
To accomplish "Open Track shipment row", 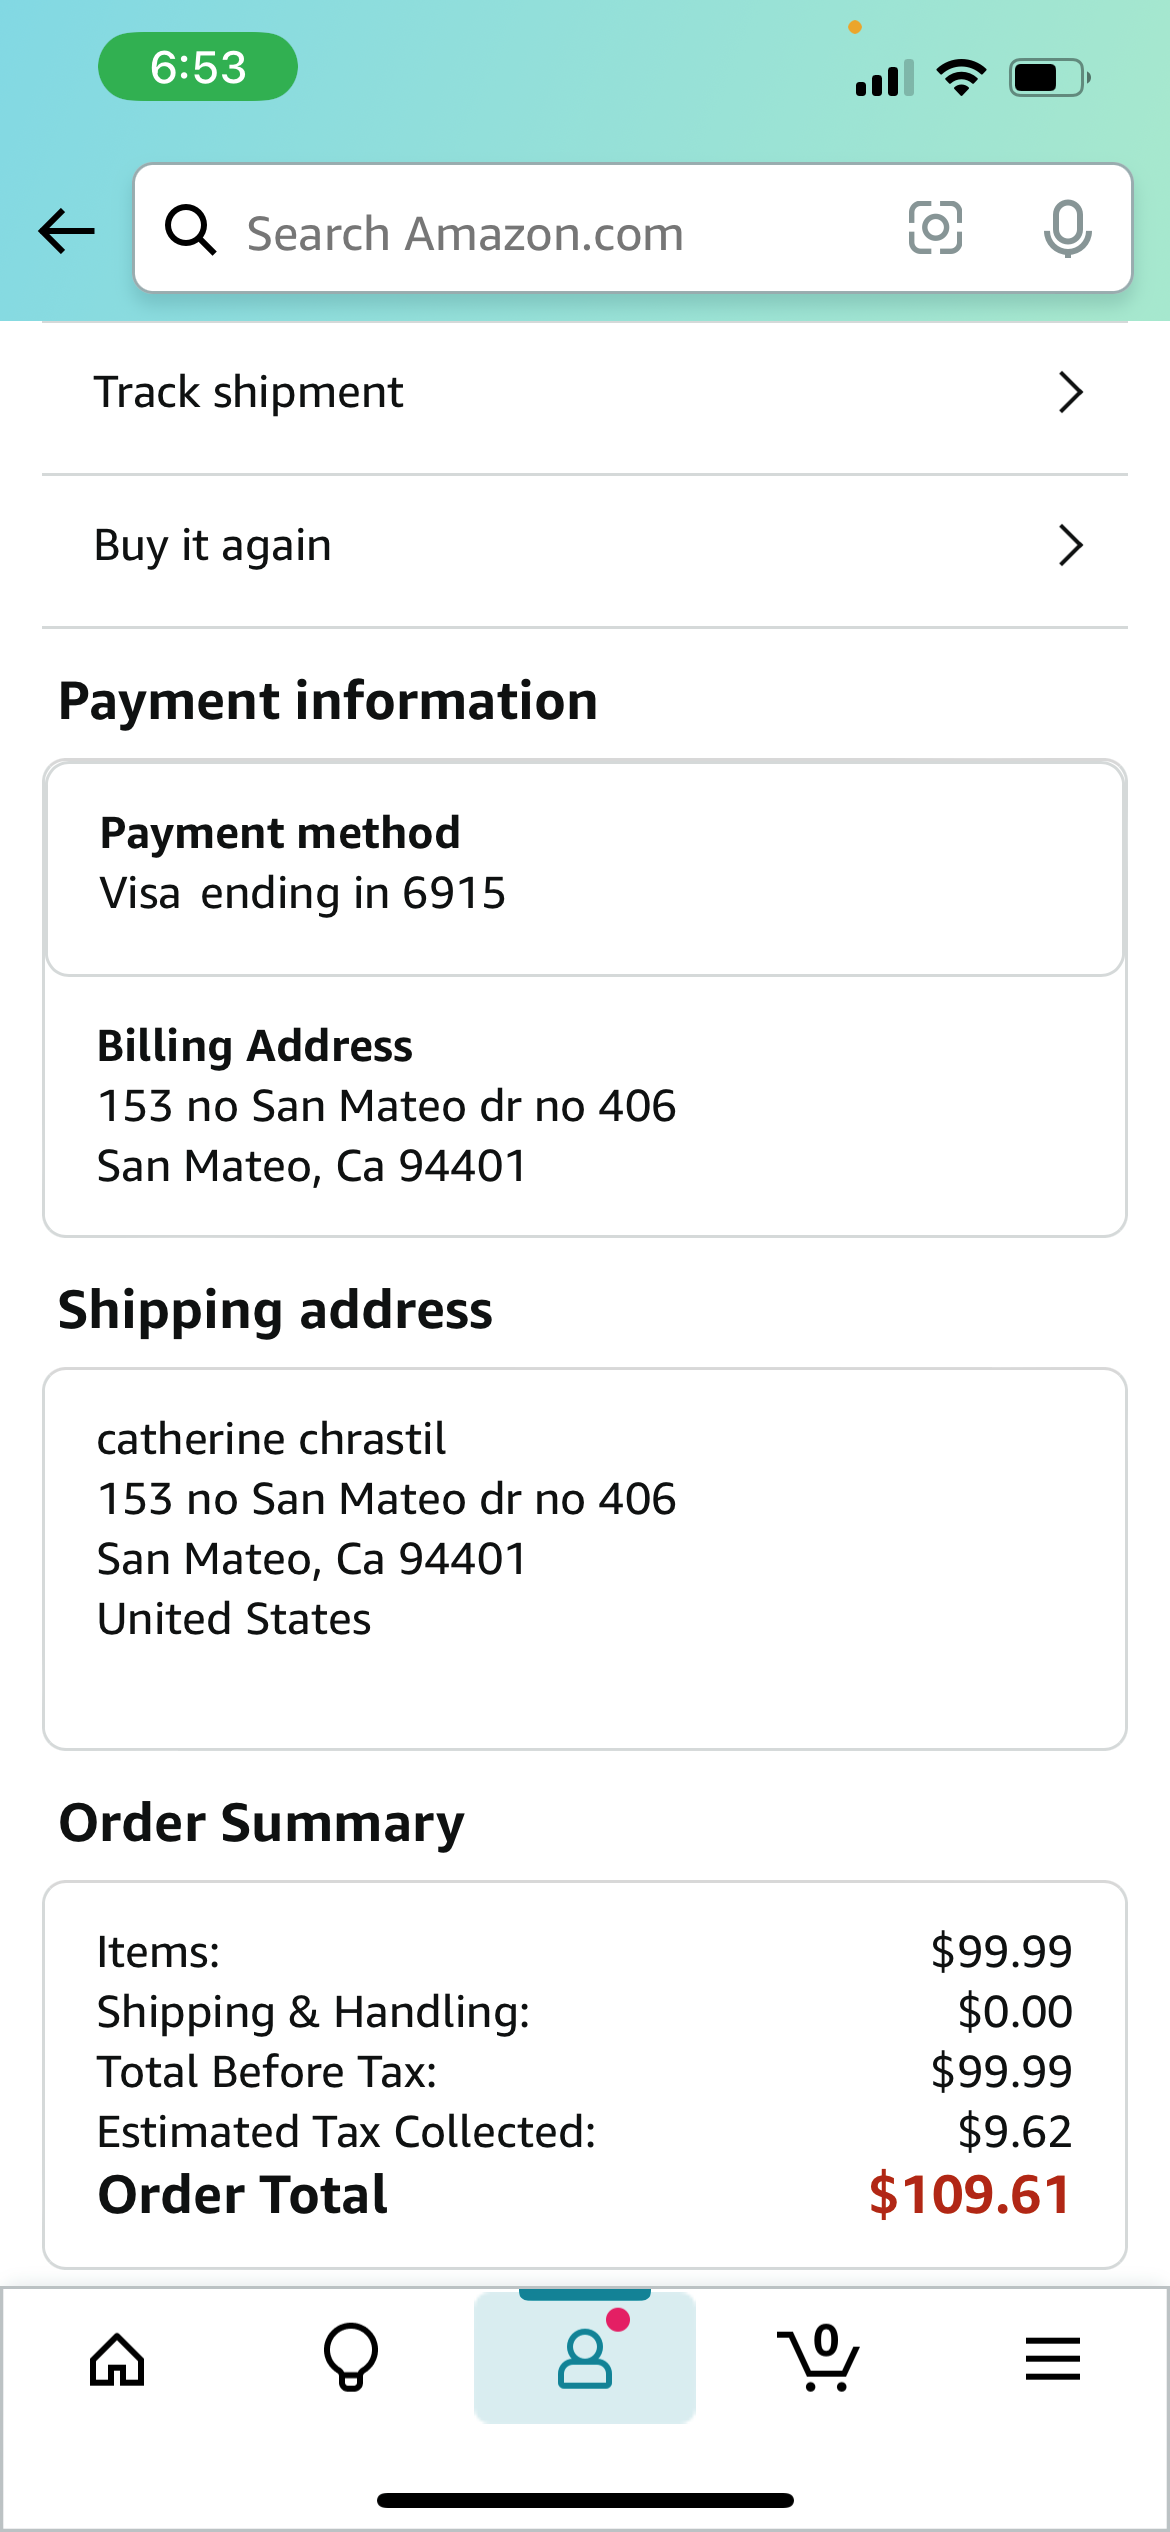I will click(585, 393).
